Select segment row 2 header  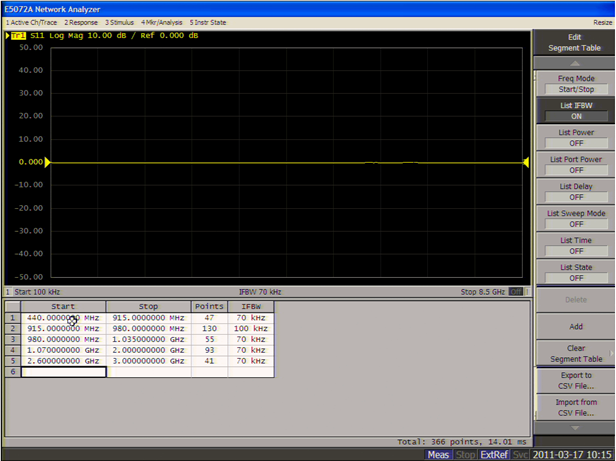point(13,329)
